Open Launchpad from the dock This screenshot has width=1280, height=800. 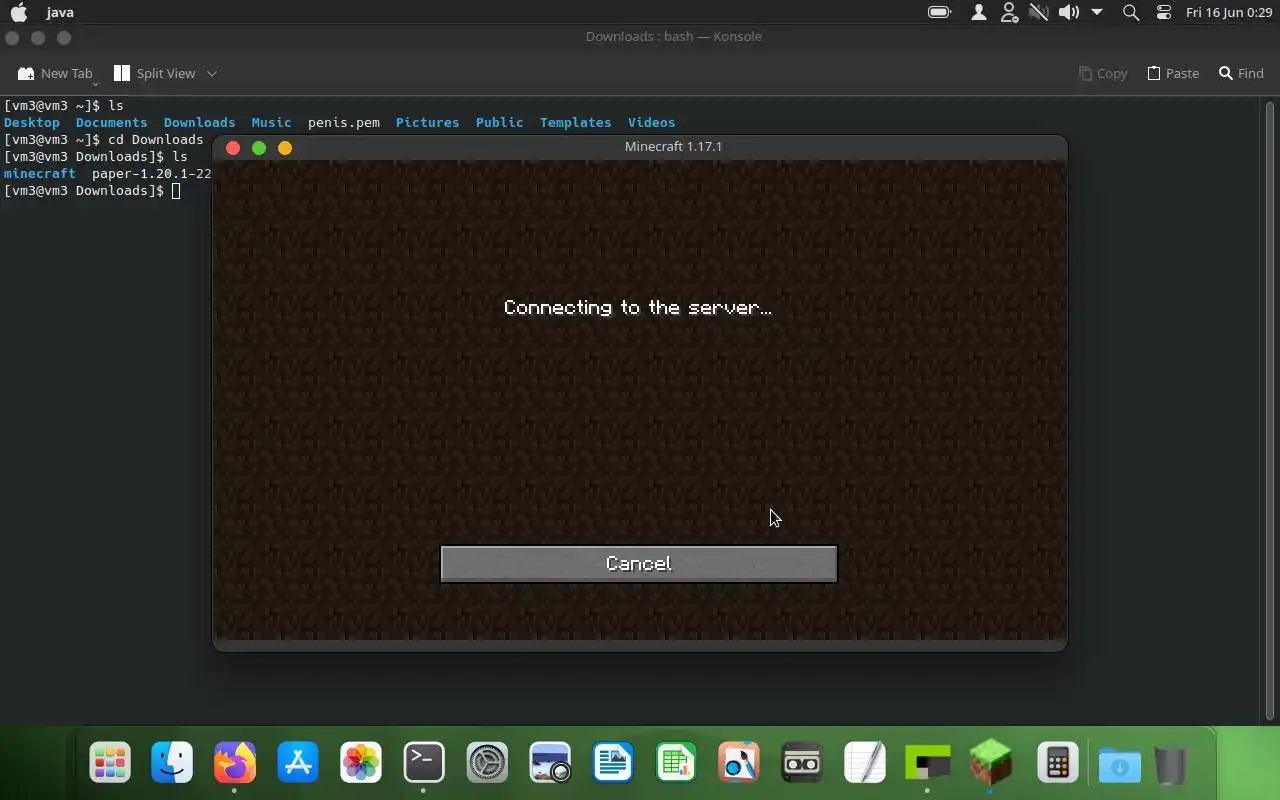(110, 763)
